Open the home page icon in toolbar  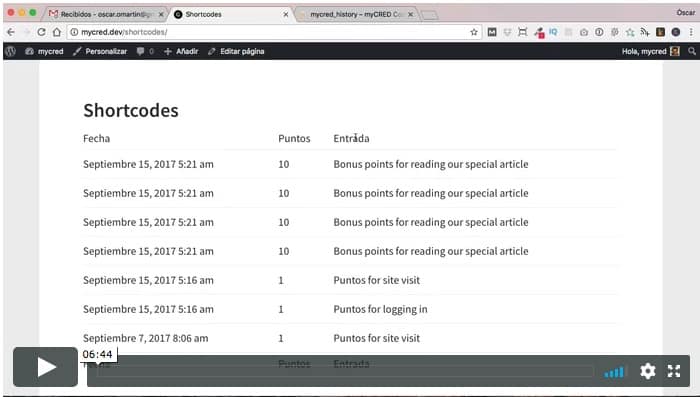(57, 32)
